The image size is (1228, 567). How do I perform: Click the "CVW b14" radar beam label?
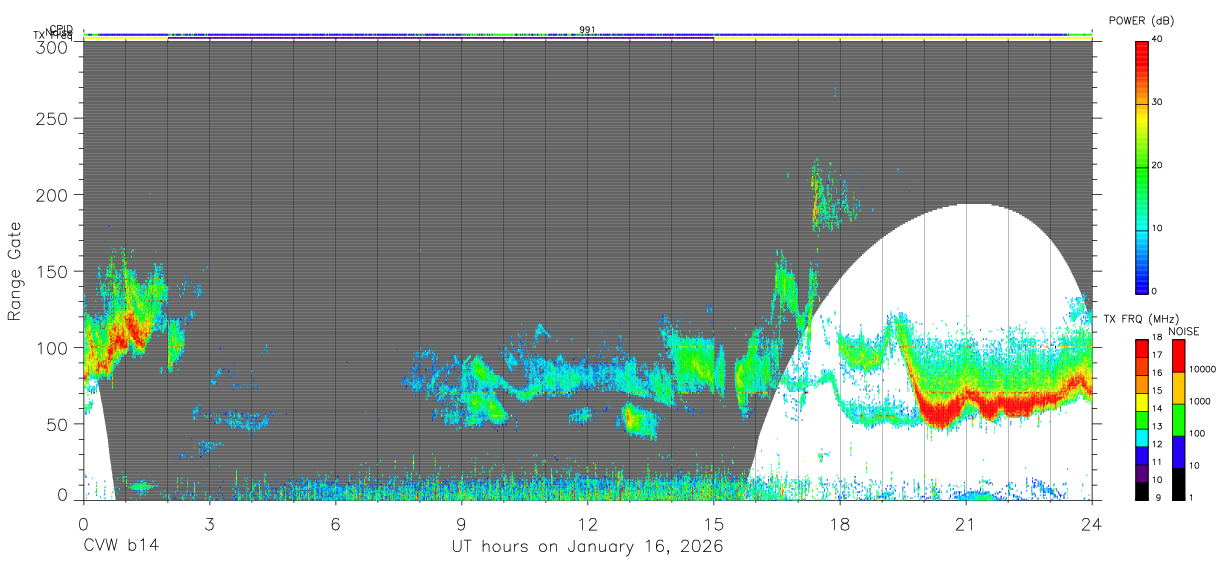click(120, 547)
